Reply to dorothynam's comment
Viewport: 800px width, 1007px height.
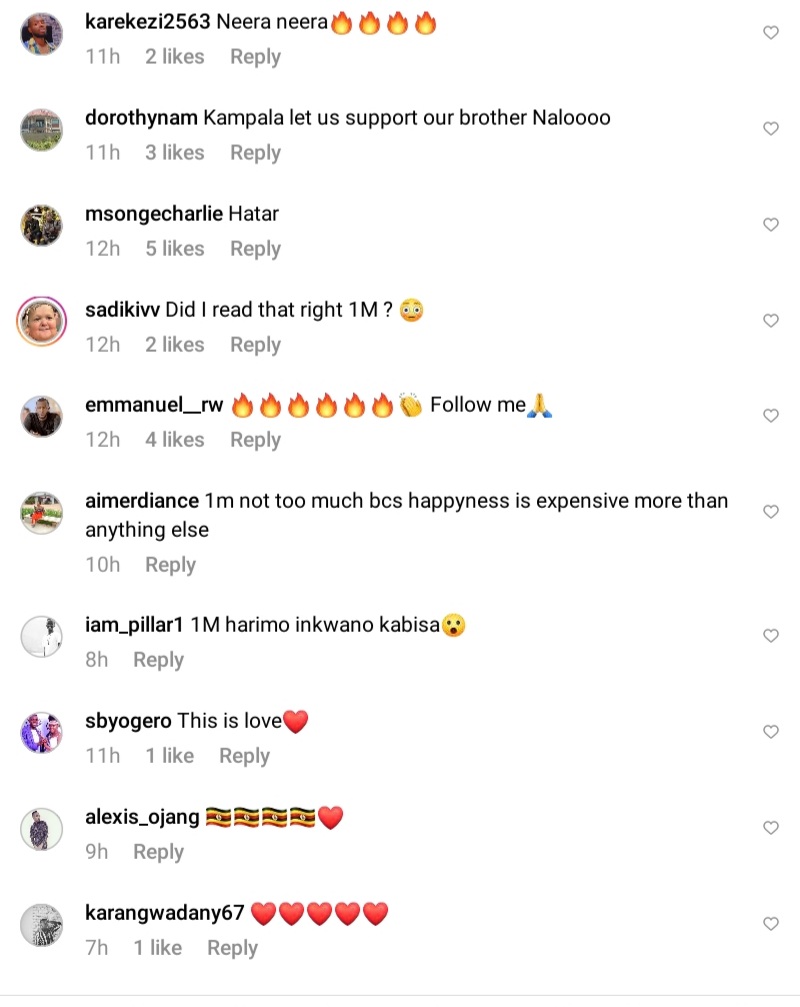[x=255, y=153]
